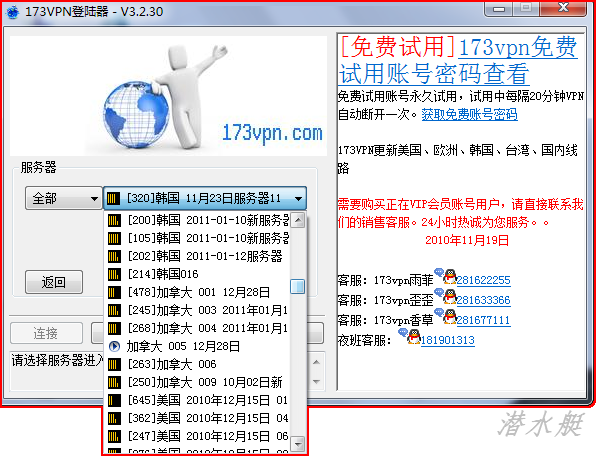Click signal icon beside [200]韩国 entry
This screenshot has height=456, width=596.
click(114, 220)
